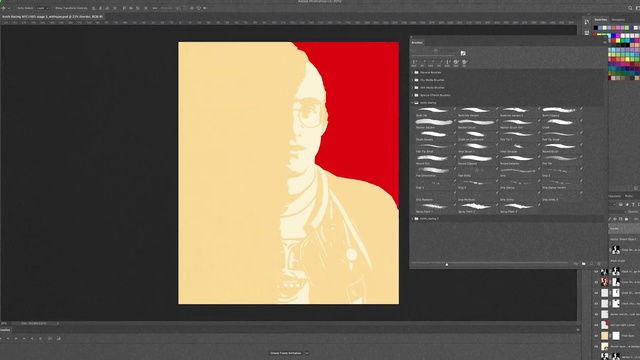Create new brush group folder icon

coord(584,264)
